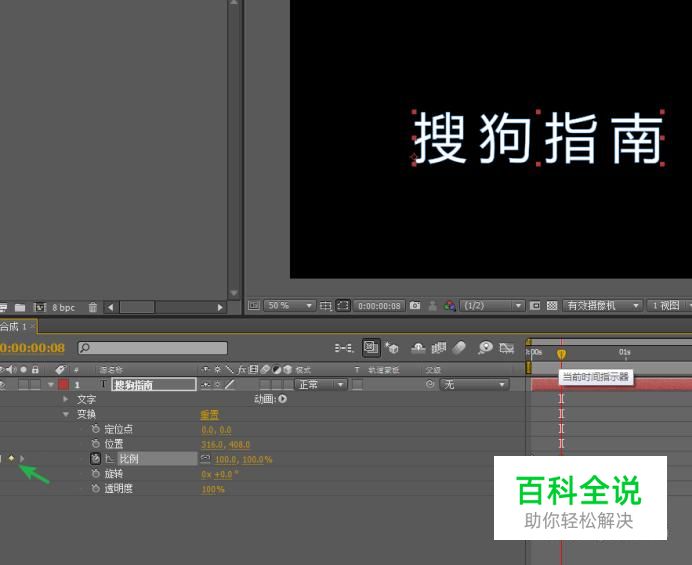The height and width of the screenshot is (565, 692).
Task: Click the 重置 reset link
Action: point(209,415)
